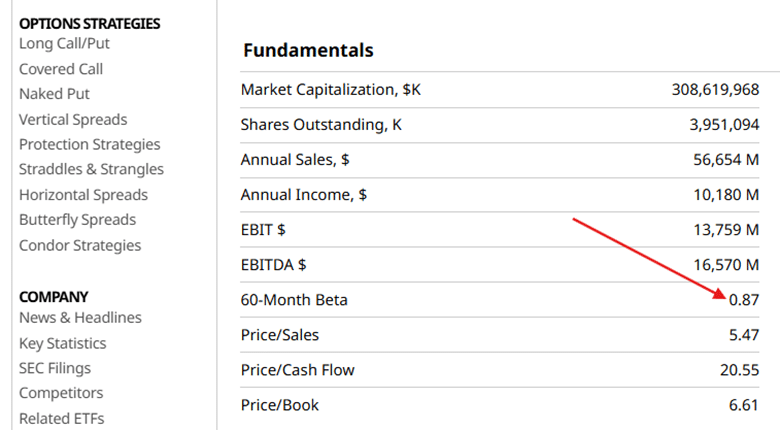Viewport: 780px width, 430px height.
Task: Select Covered Call in sidebar
Action: tap(61, 69)
